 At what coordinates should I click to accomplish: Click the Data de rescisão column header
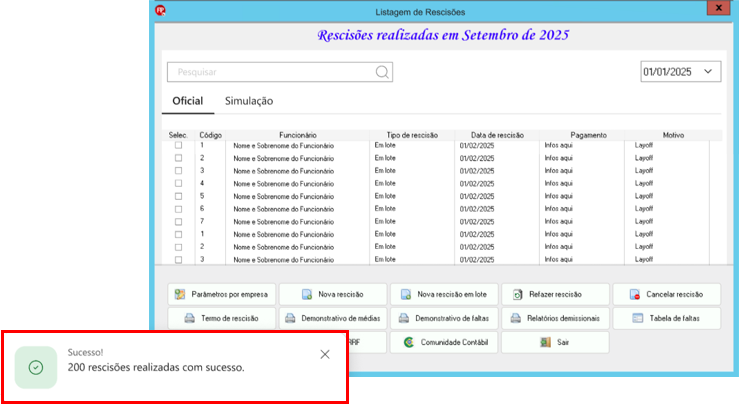coord(497,135)
